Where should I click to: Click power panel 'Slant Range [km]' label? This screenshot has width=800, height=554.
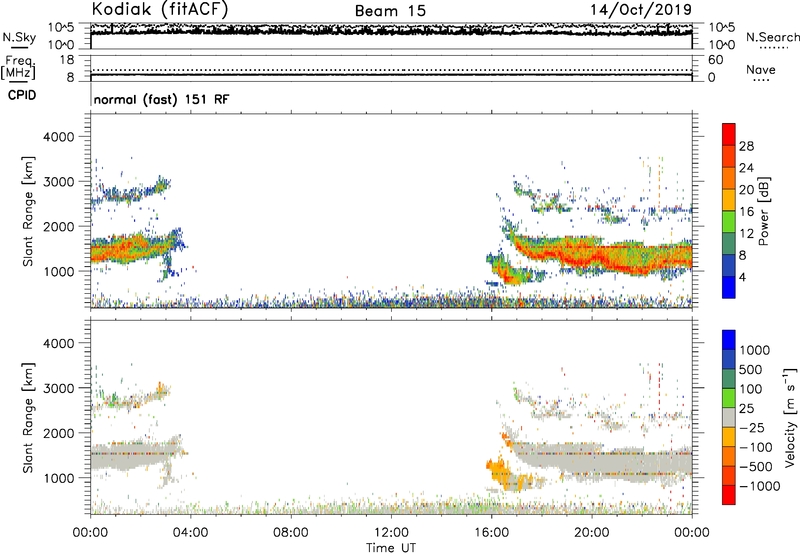click(28, 211)
